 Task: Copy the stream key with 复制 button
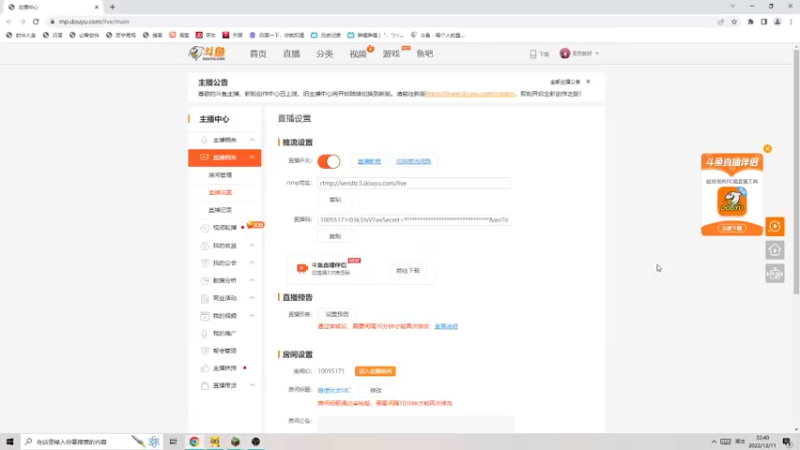(x=335, y=236)
